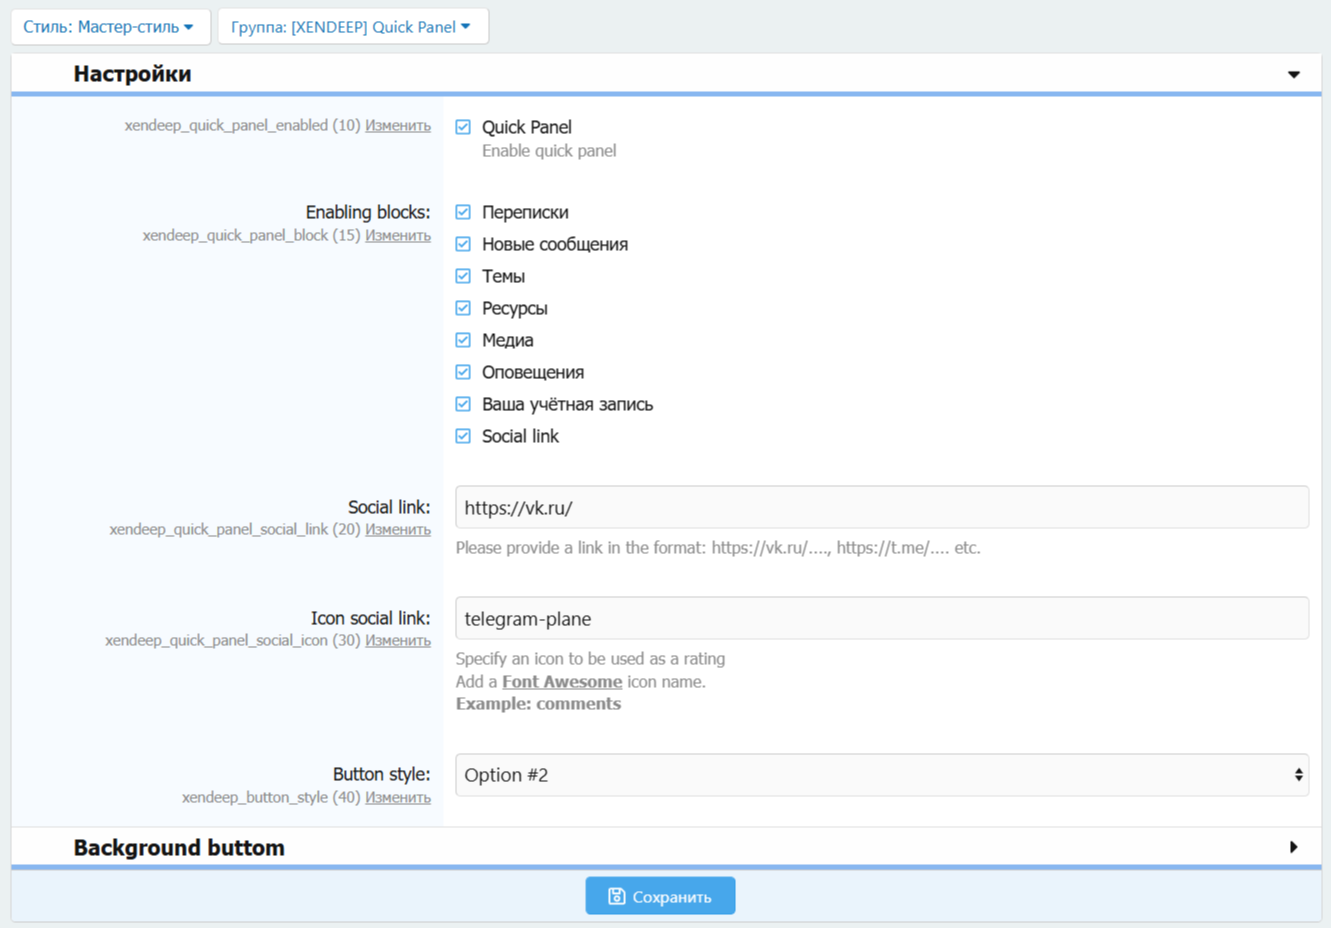Uncheck the Ресурсы checkbox
Screen dimensions: 1331x928
463,308
